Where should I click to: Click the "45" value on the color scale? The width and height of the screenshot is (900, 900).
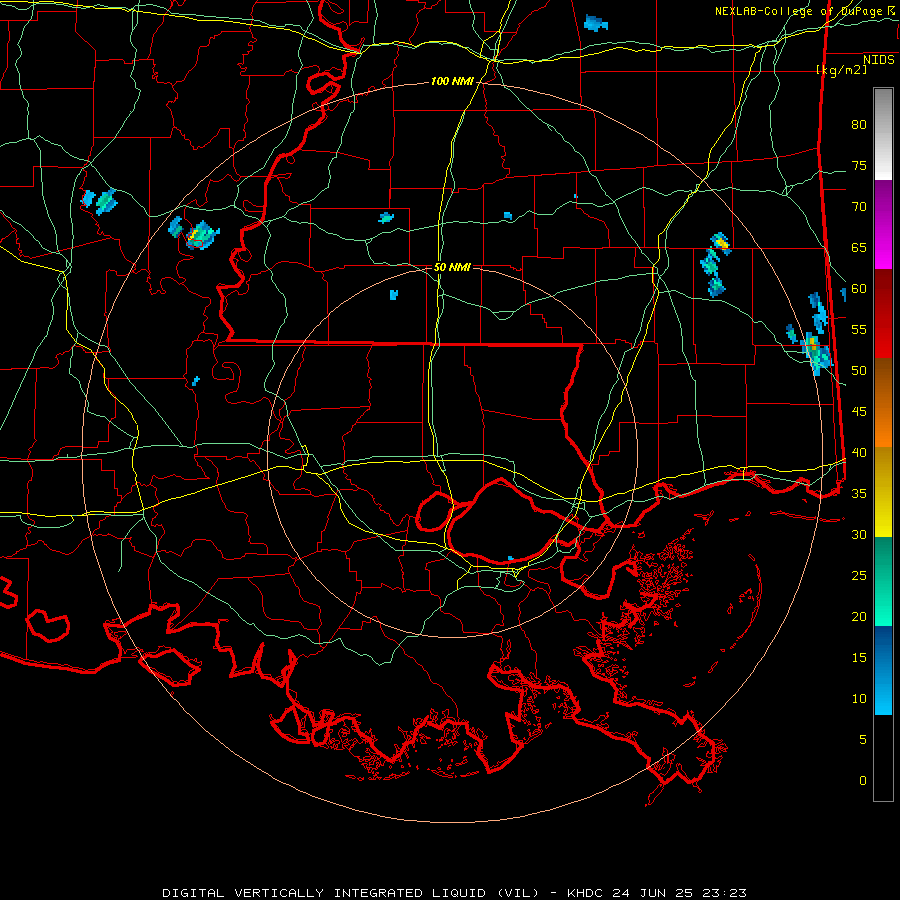[x=859, y=412]
